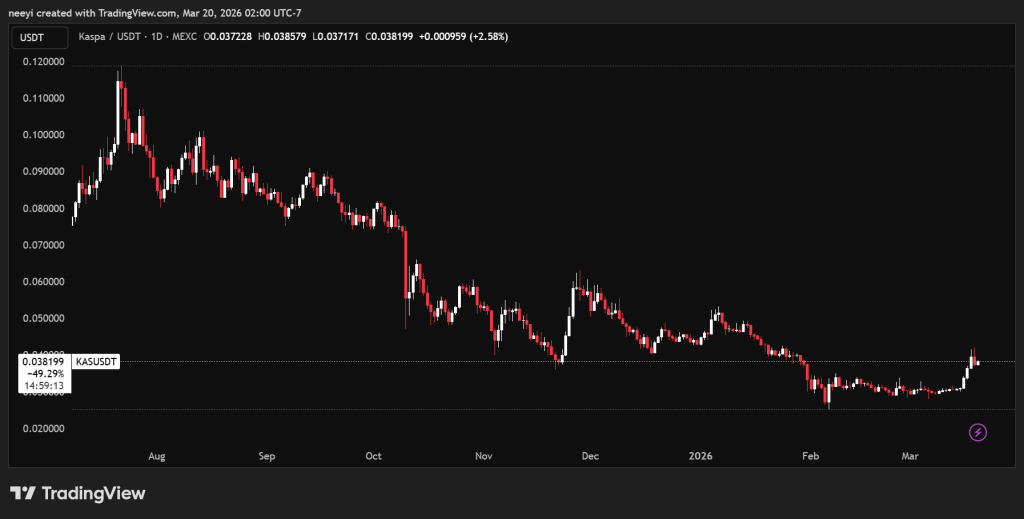Click the Oct label on time axis
The width and height of the screenshot is (1024, 519).
pyautogui.click(x=374, y=456)
